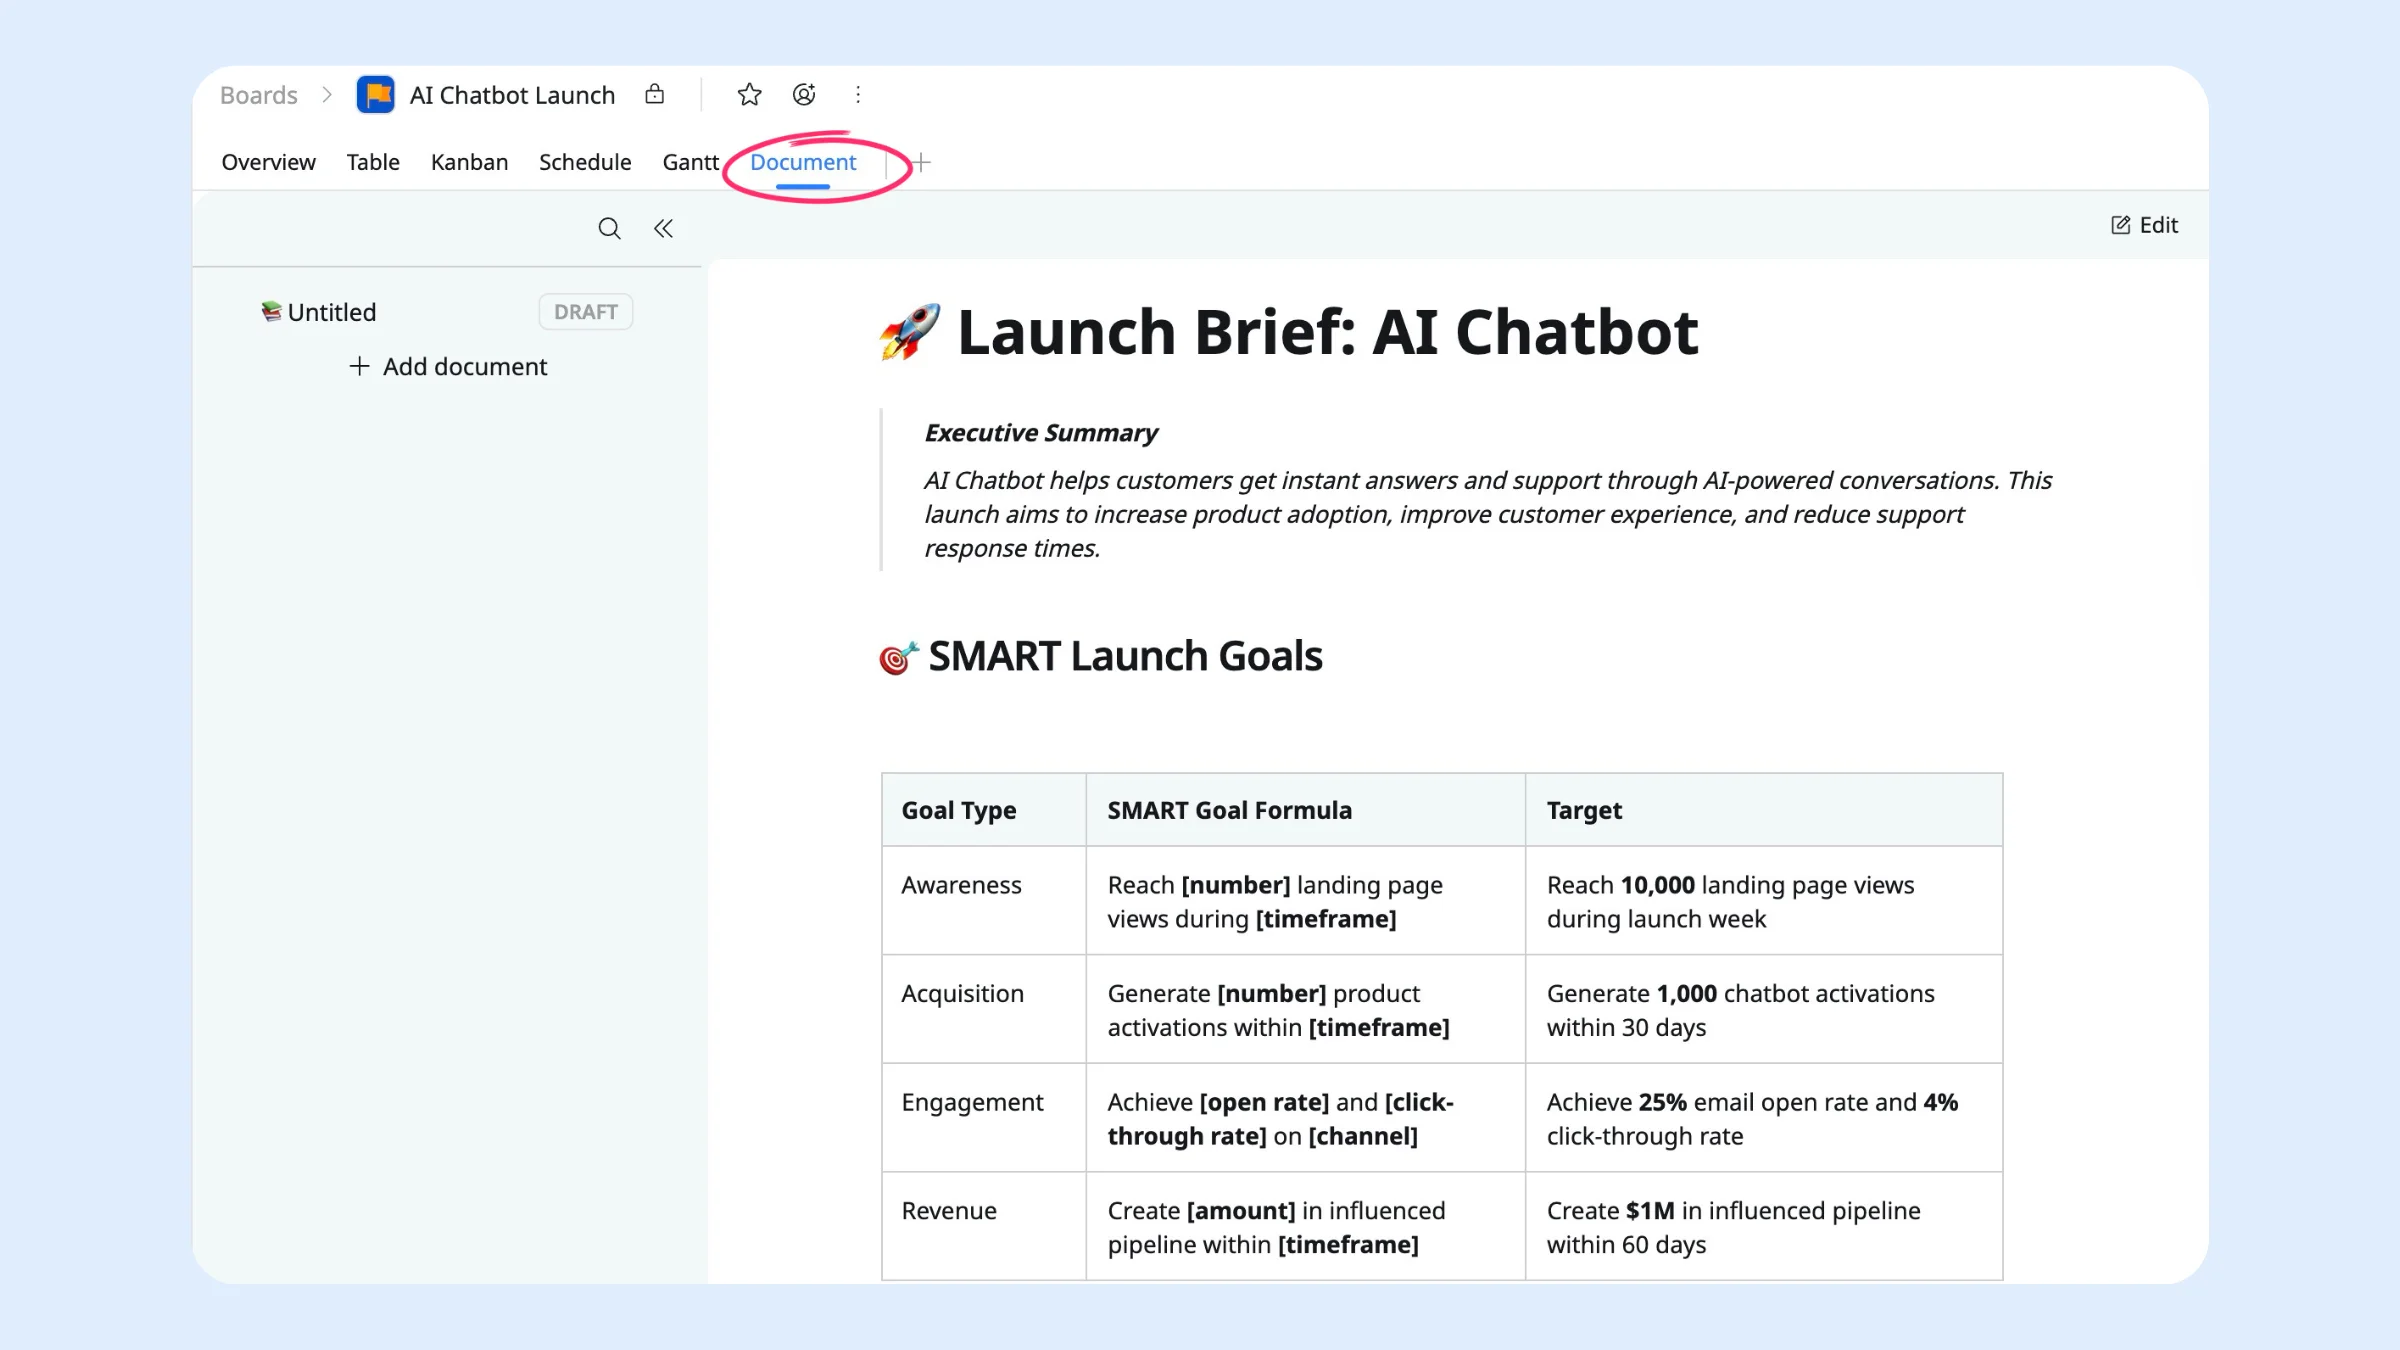Viewport: 2400px width, 1350px height.
Task: Open the Schedule tab
Action: tap(585, 162)
